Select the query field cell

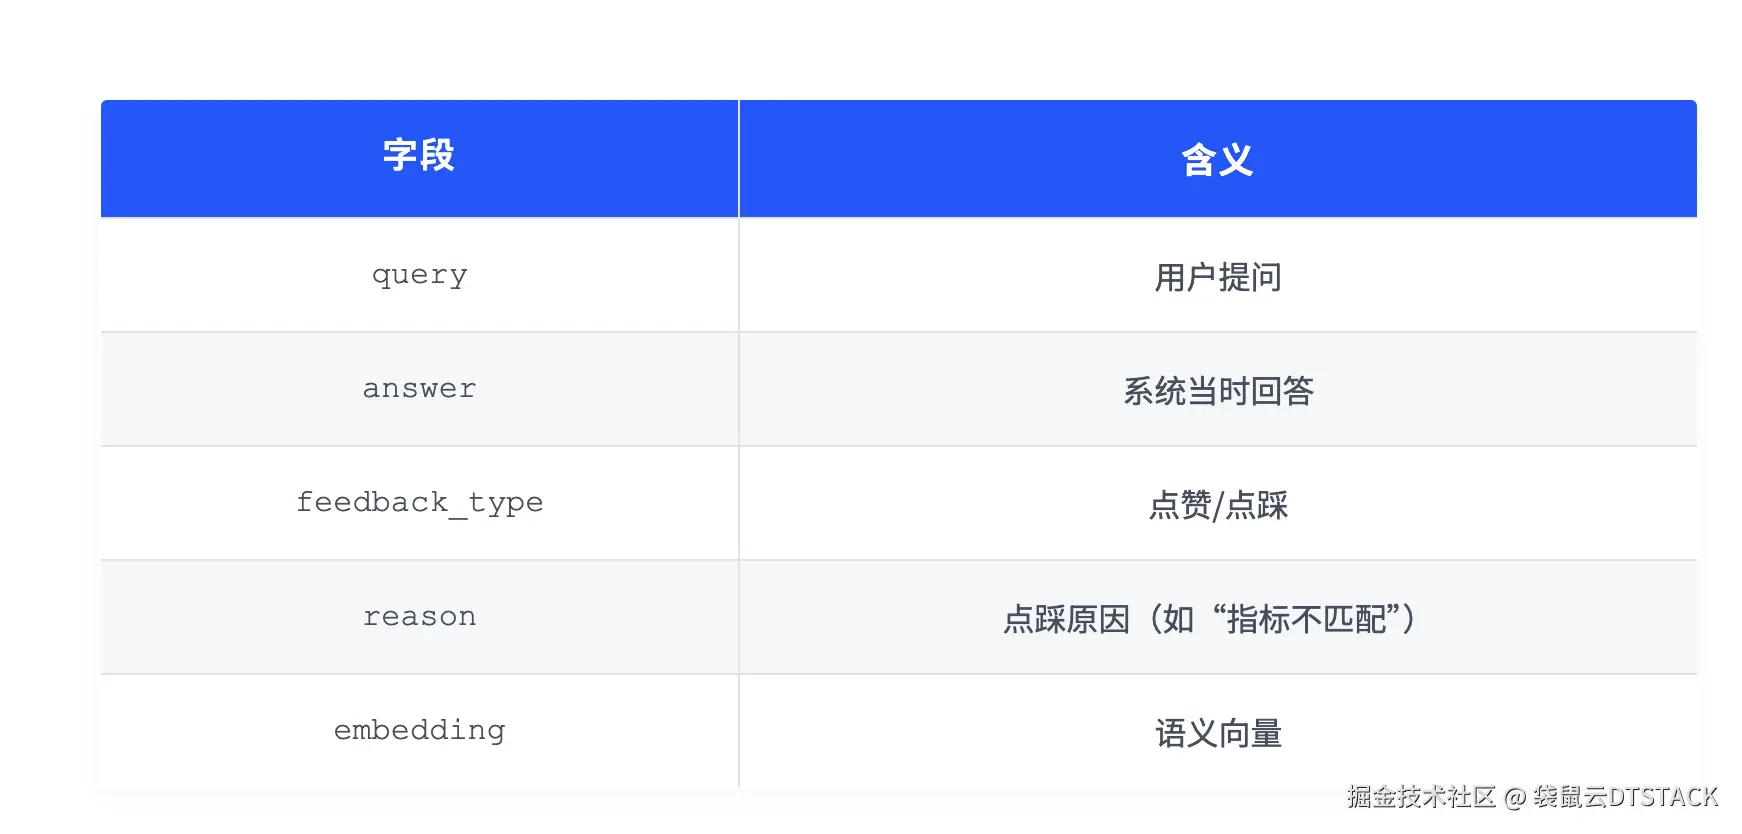pos(419,275)
